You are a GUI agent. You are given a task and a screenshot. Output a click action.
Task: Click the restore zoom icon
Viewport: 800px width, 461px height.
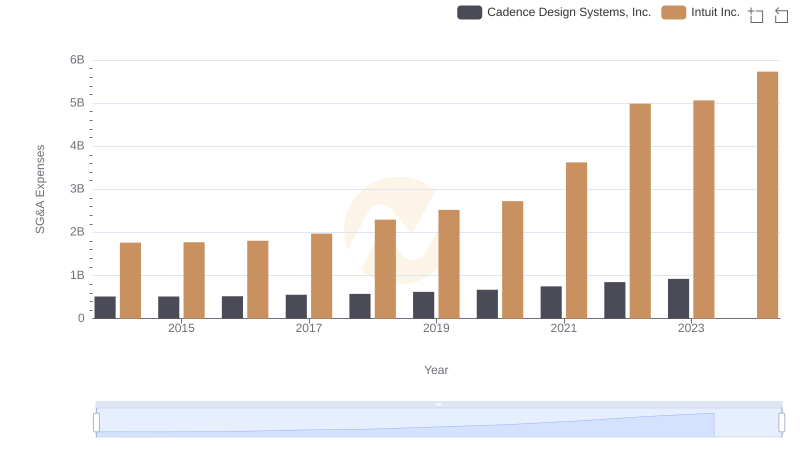click(781, 15)
